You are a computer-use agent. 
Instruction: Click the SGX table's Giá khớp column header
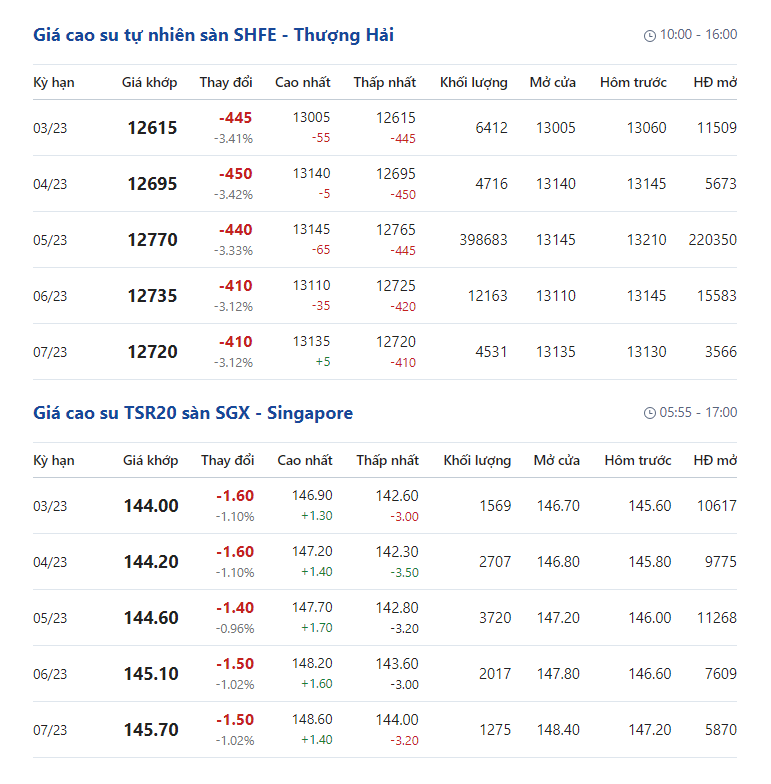point(150,460)
